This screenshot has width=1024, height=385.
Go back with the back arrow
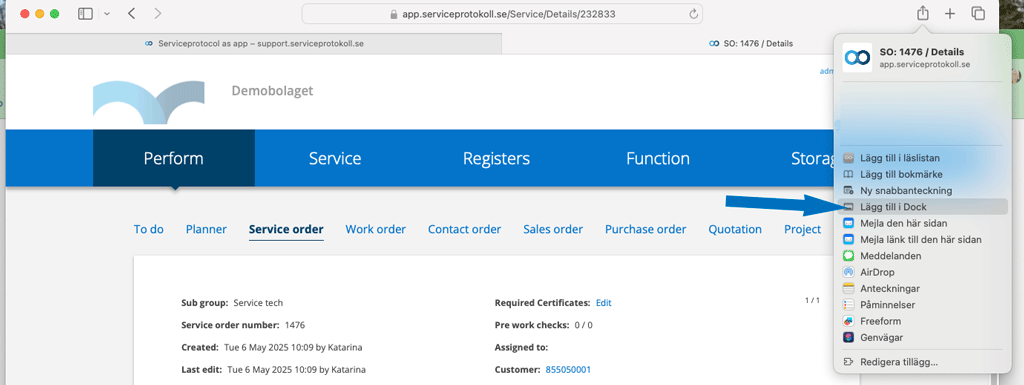(x=131, y=13)
